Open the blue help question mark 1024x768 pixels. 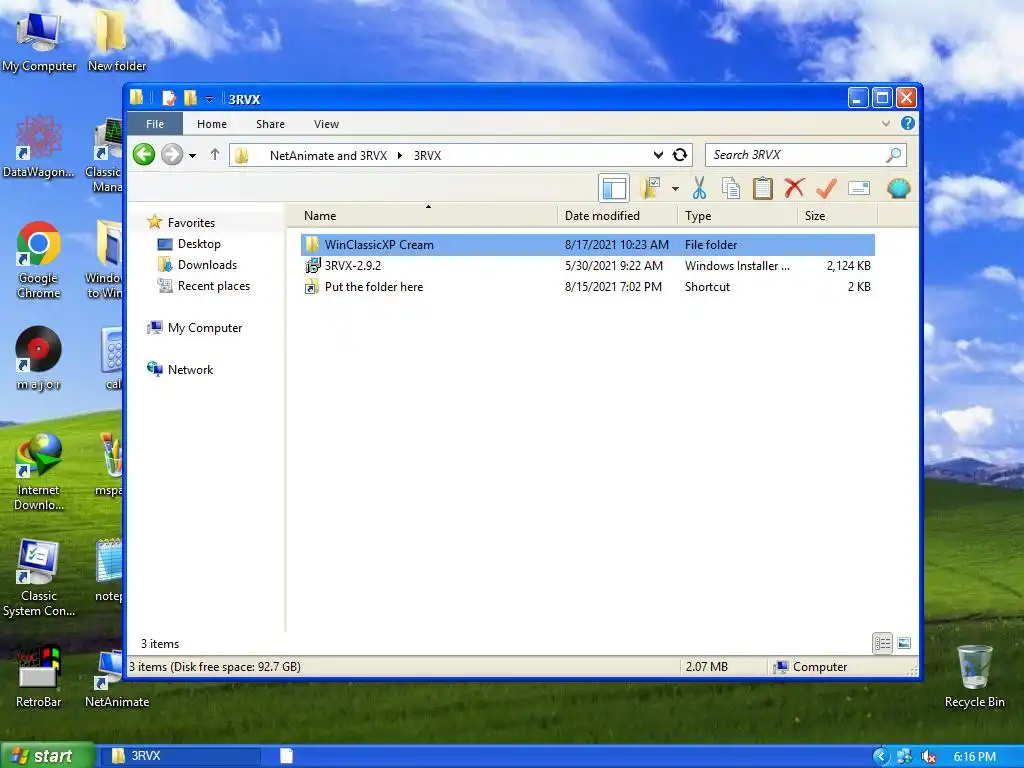pos(908,123)
